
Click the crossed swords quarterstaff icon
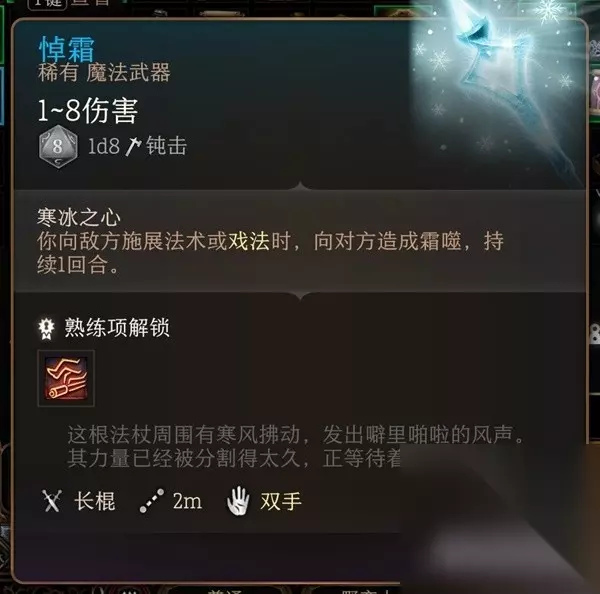52,501
